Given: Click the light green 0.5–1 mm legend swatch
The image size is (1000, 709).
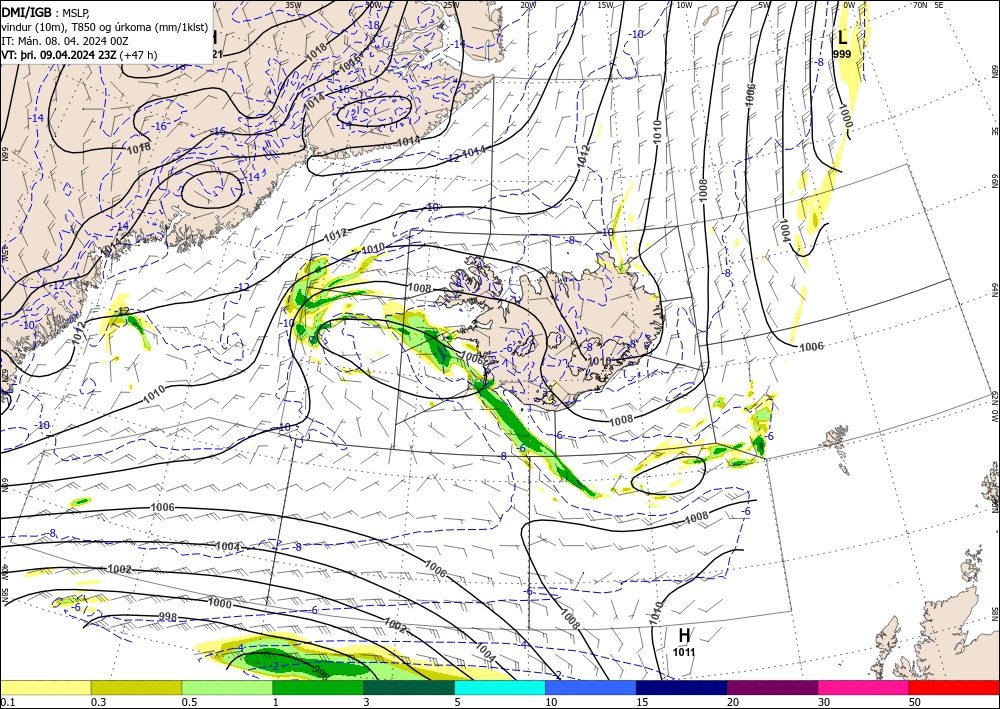Looking at the screenshot, I should click(227, 687).
